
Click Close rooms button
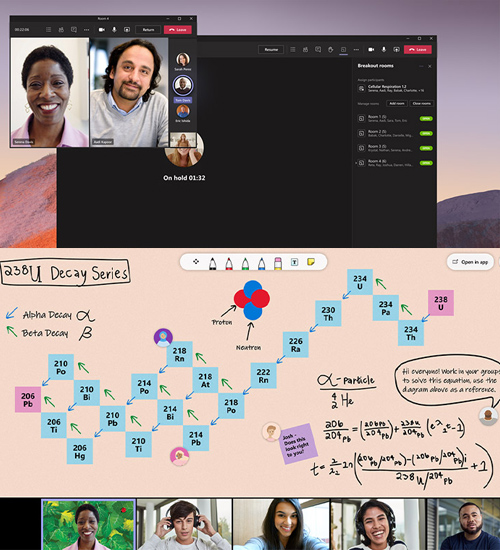[x=421, y=103]
